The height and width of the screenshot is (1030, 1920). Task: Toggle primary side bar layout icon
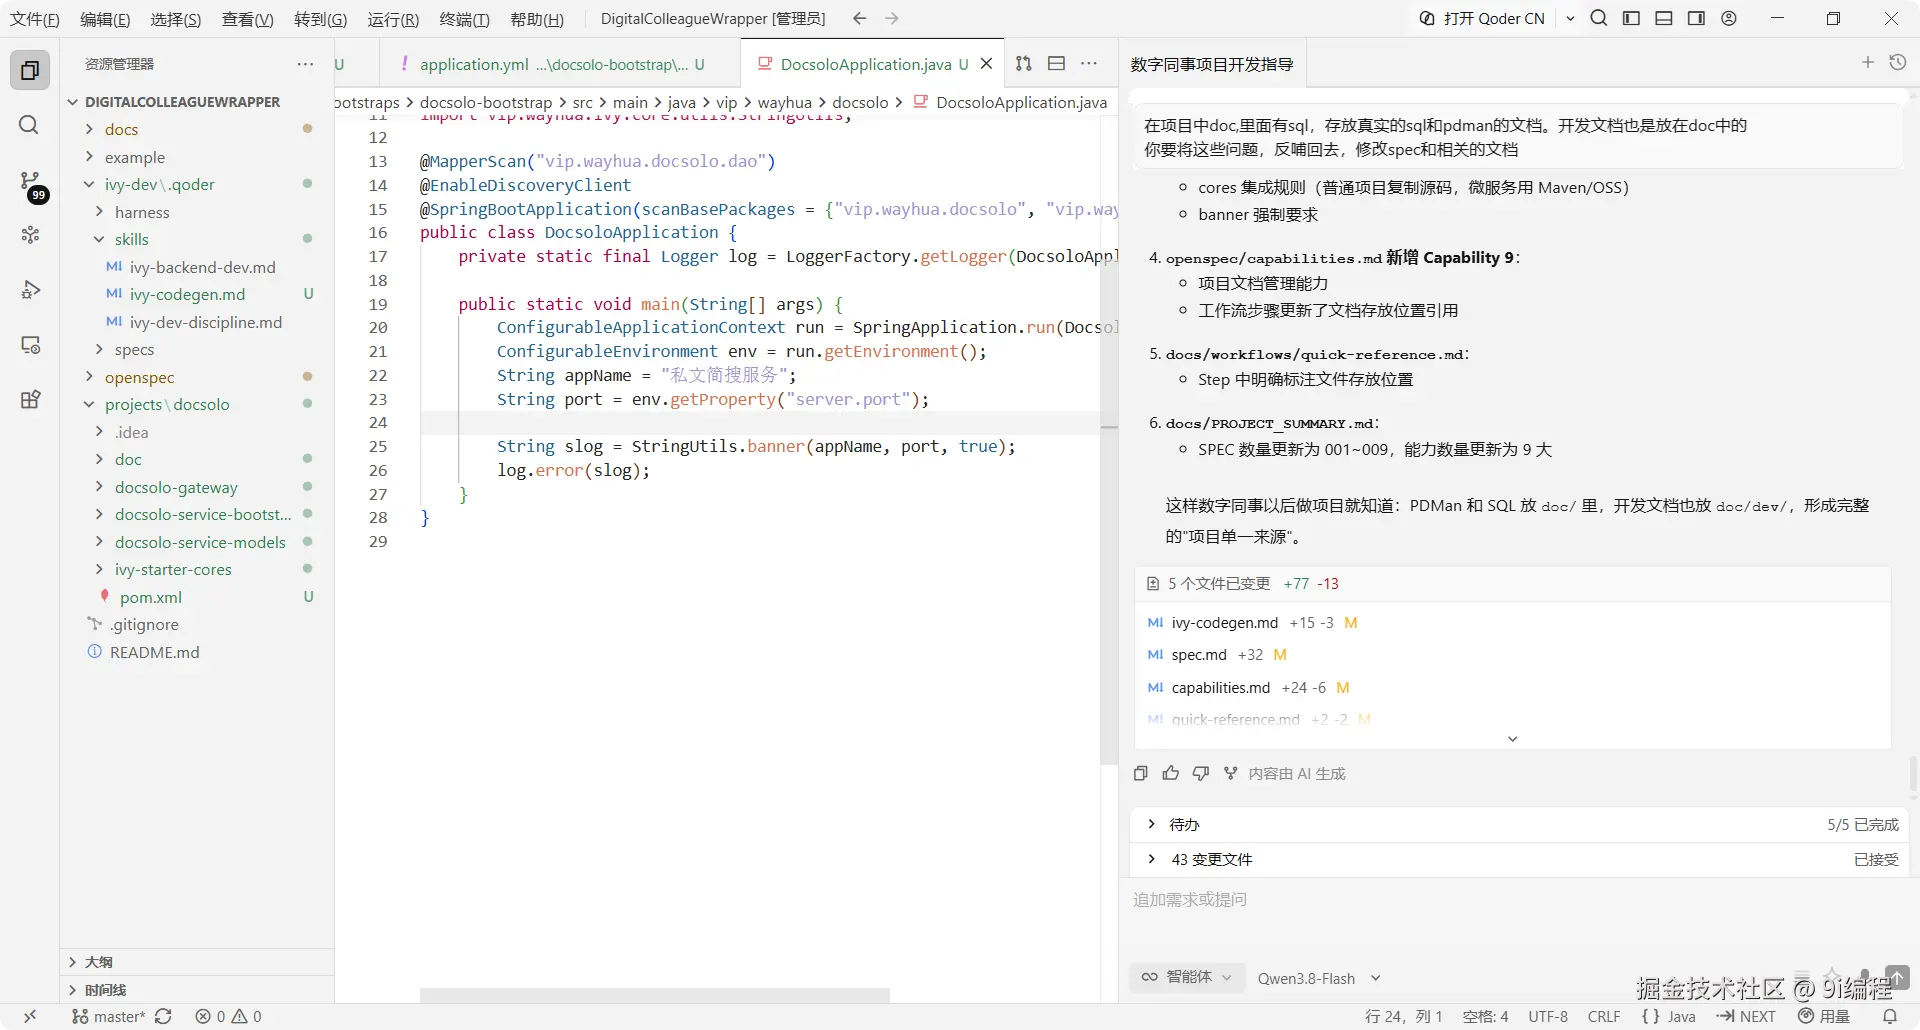tap(1631, 18)
